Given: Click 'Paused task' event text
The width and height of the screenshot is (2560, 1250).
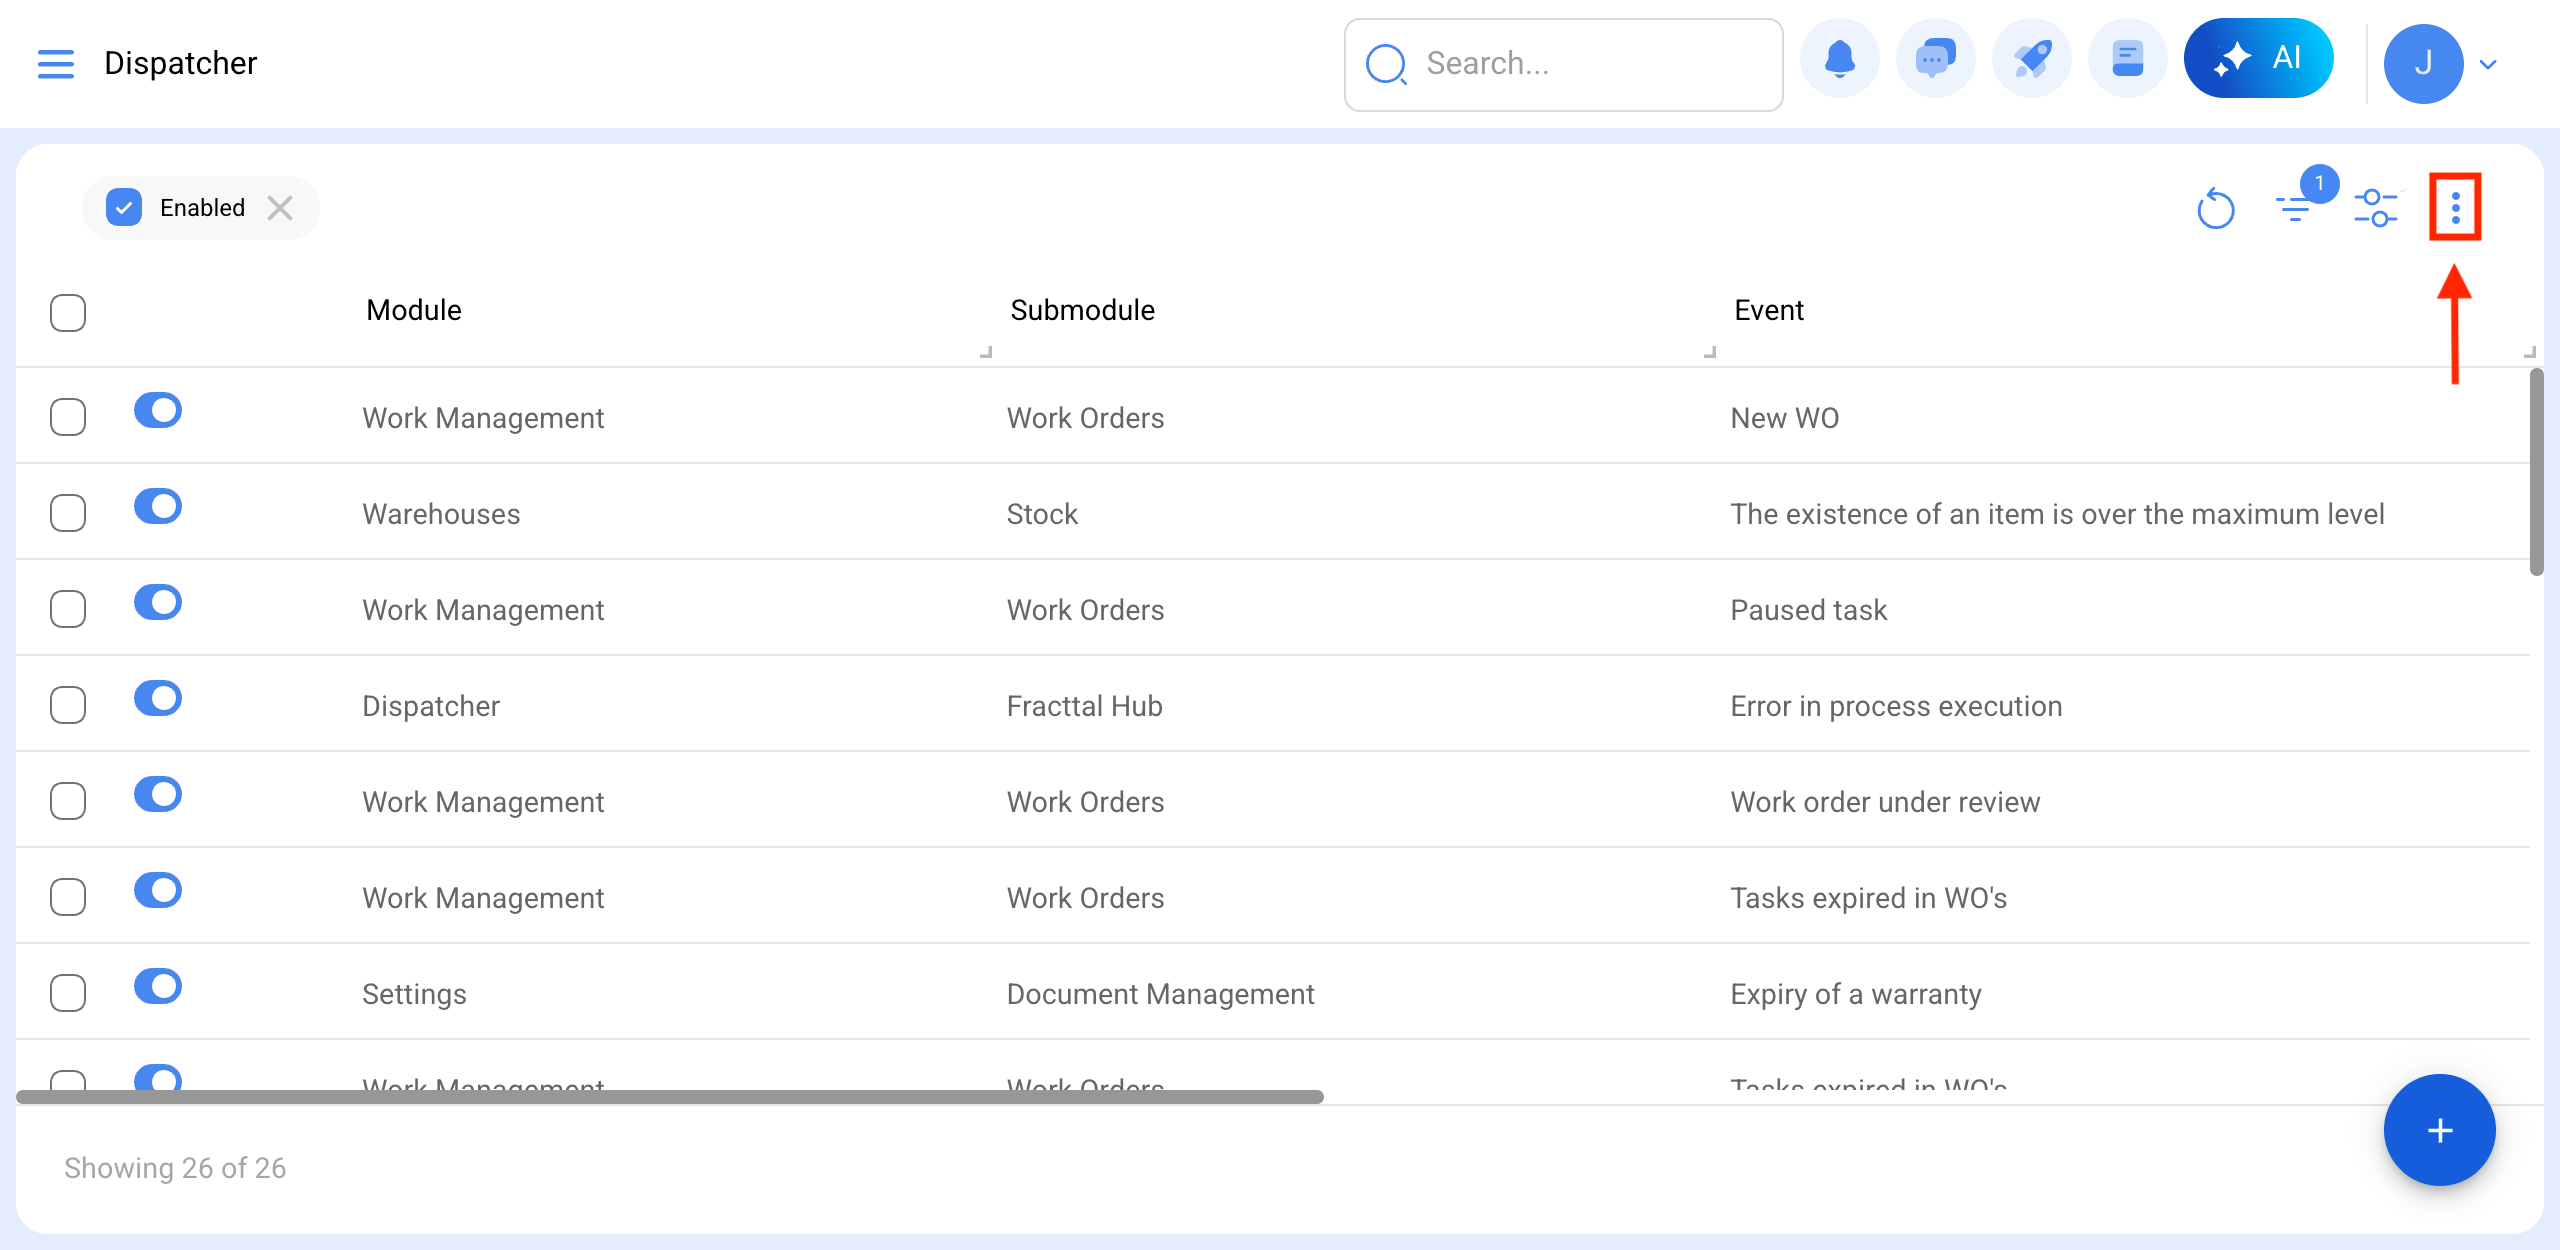Looking at the screenshot, I should tap(1809, 610).
